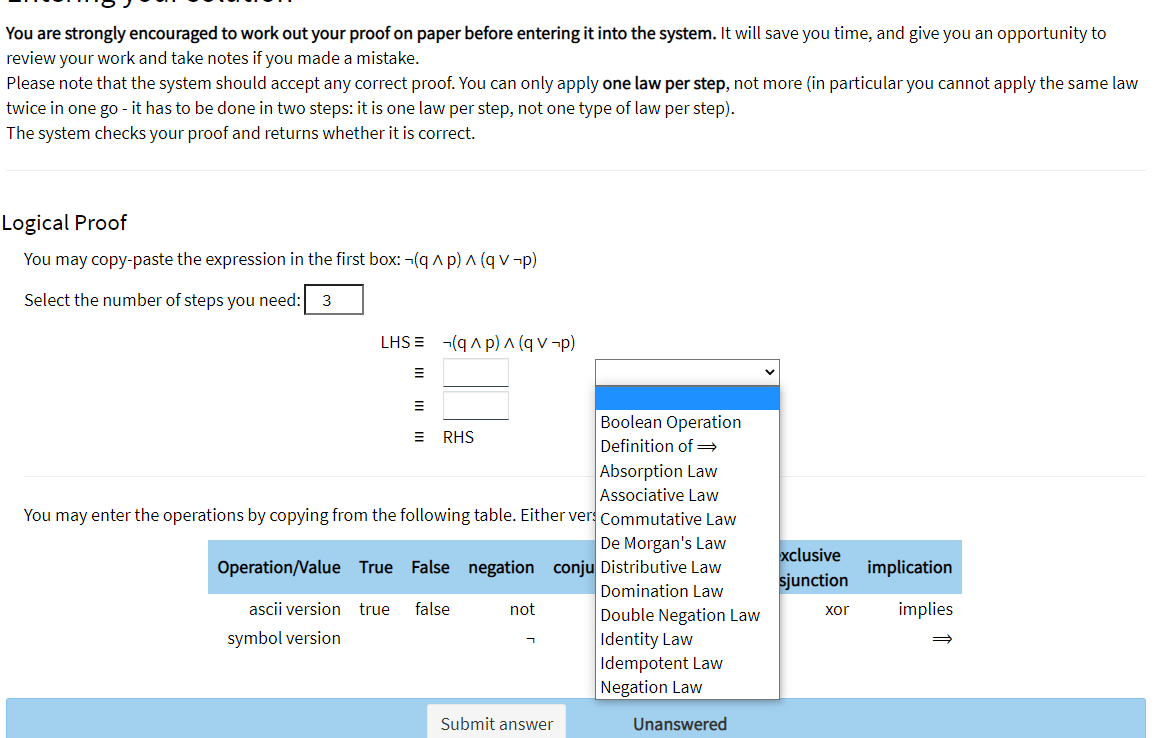Select De Morgan's Law option
The height and width of the screenshot is (738, 1171).
coord(687,542)
